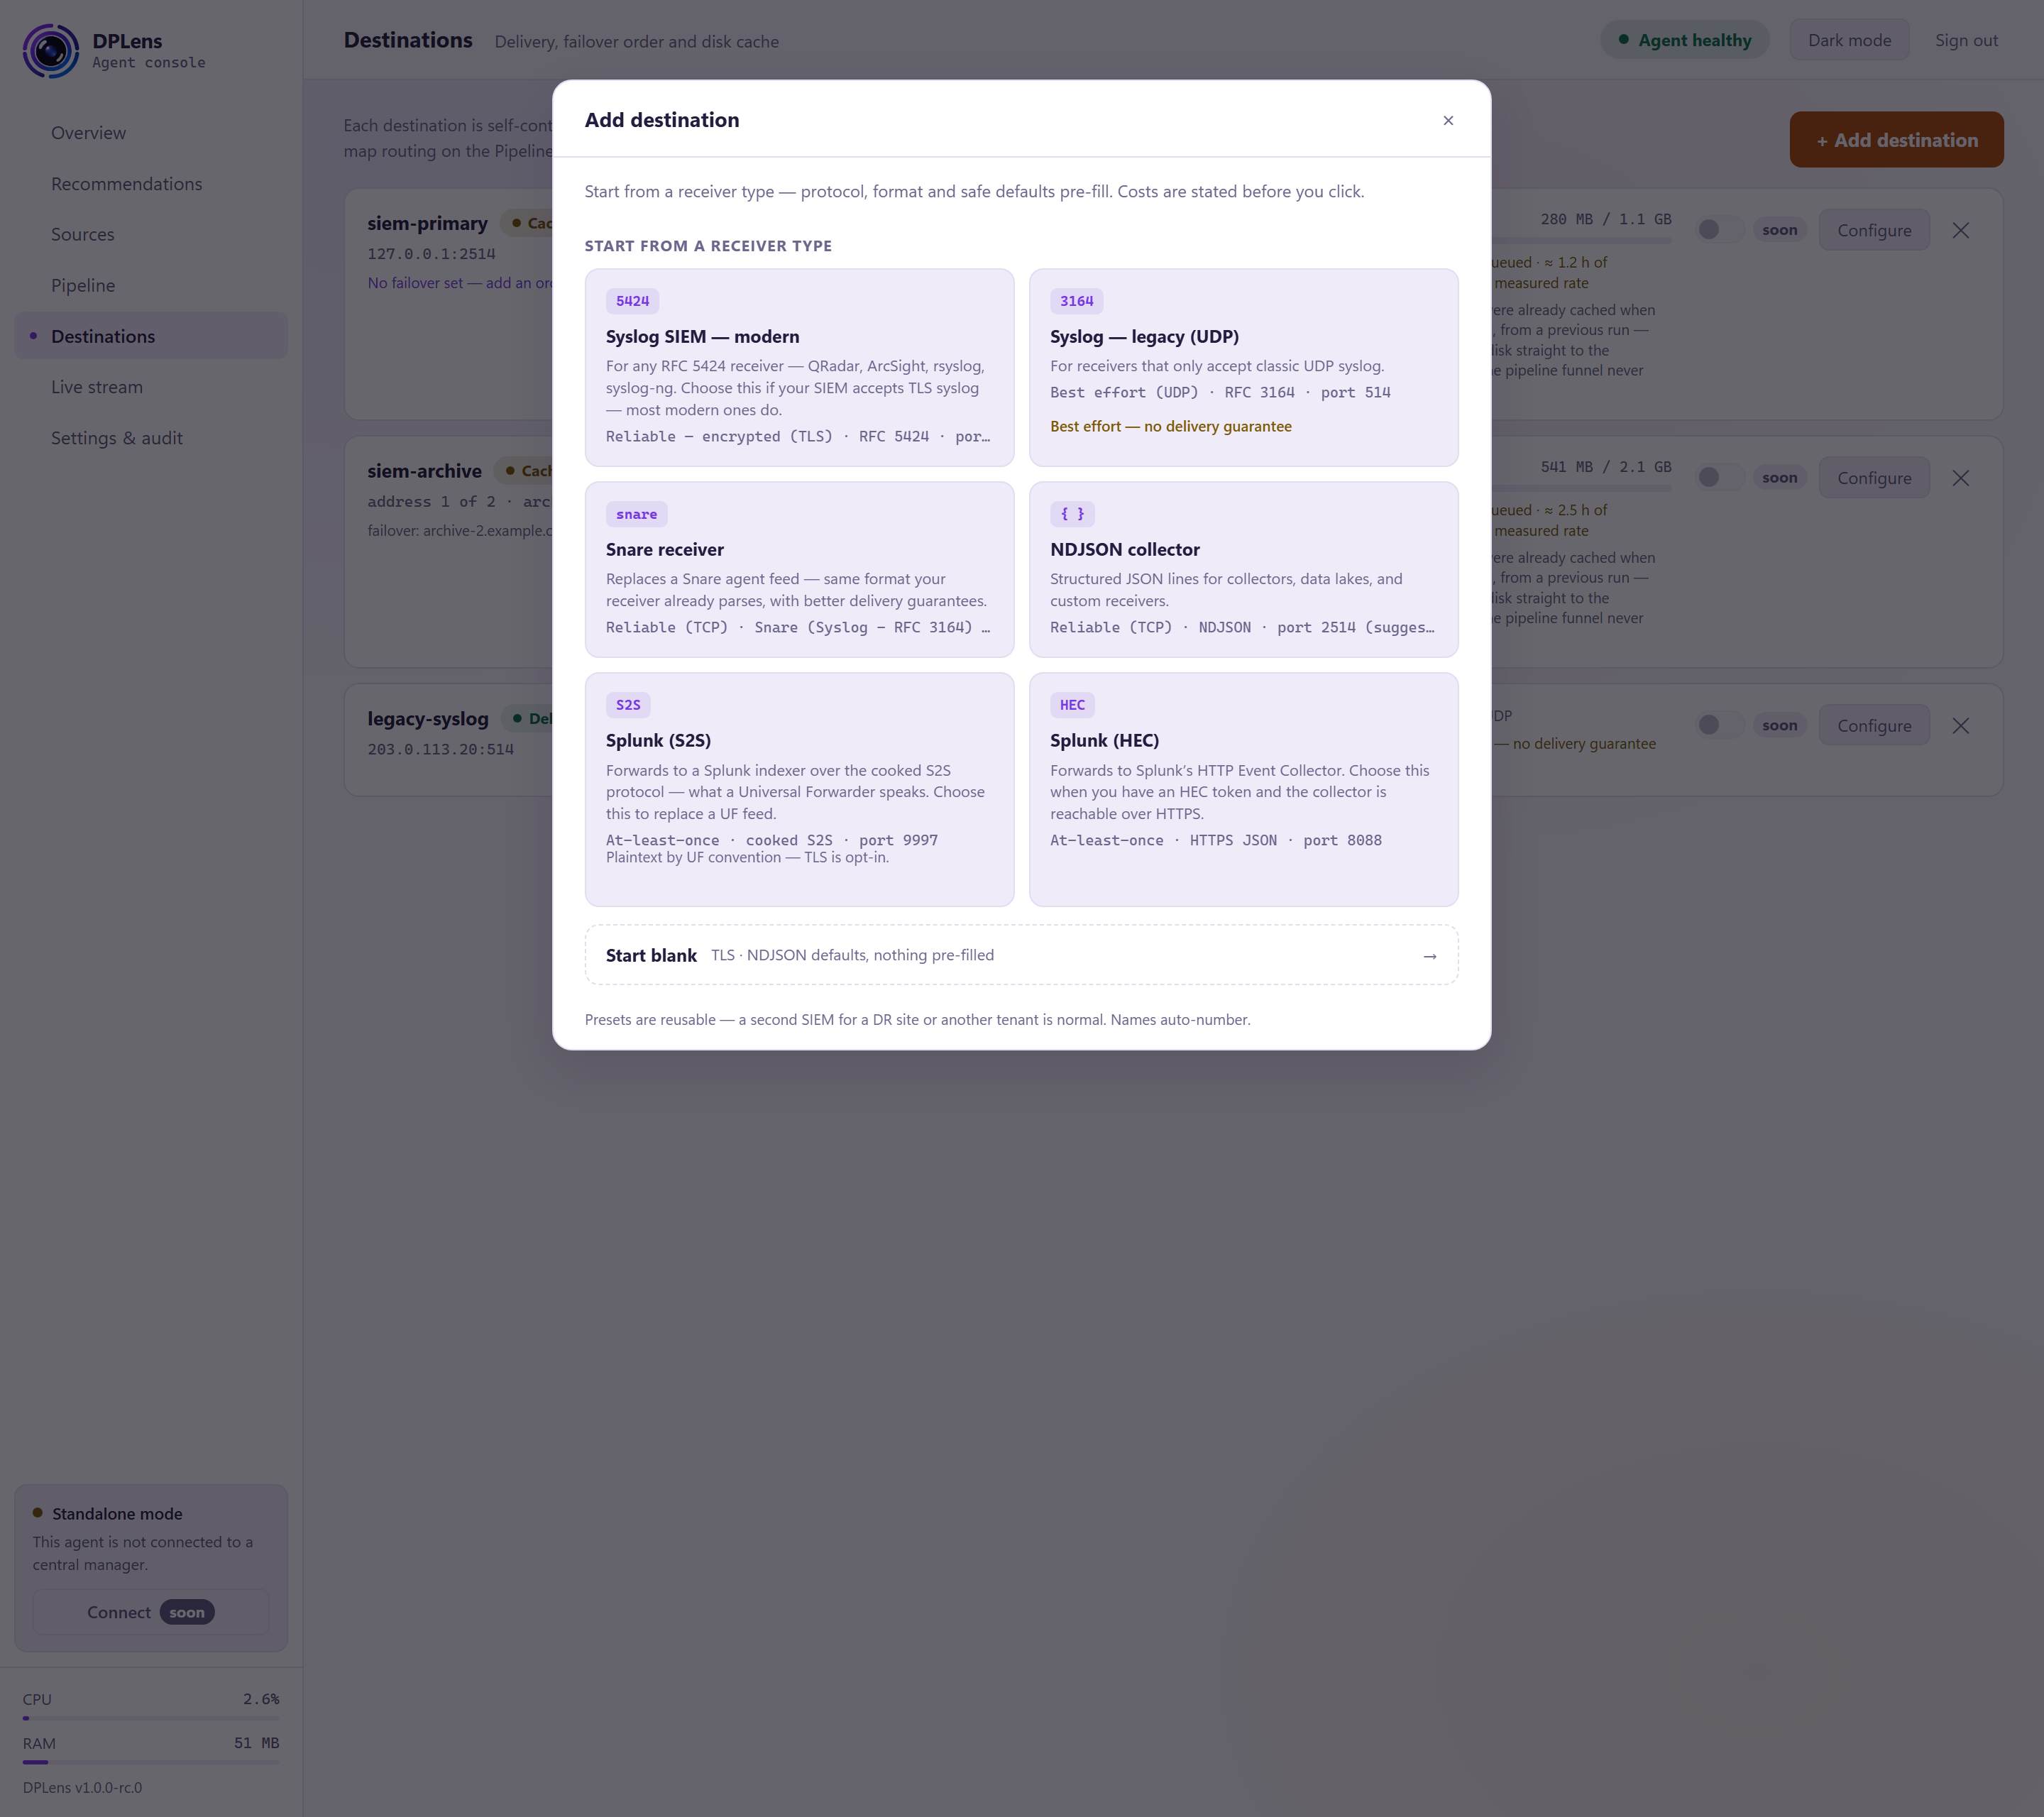Choose the Syslog SIEM — modern preset

[x=799, y=367]
